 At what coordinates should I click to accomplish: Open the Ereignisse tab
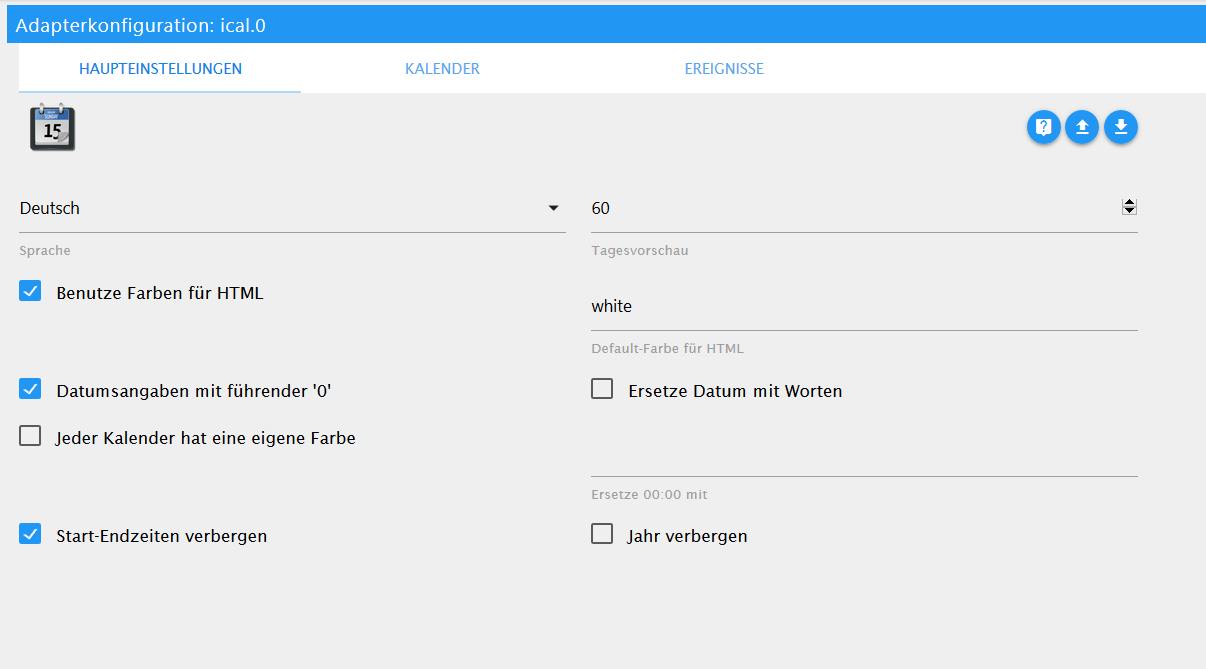pos(724,69)
